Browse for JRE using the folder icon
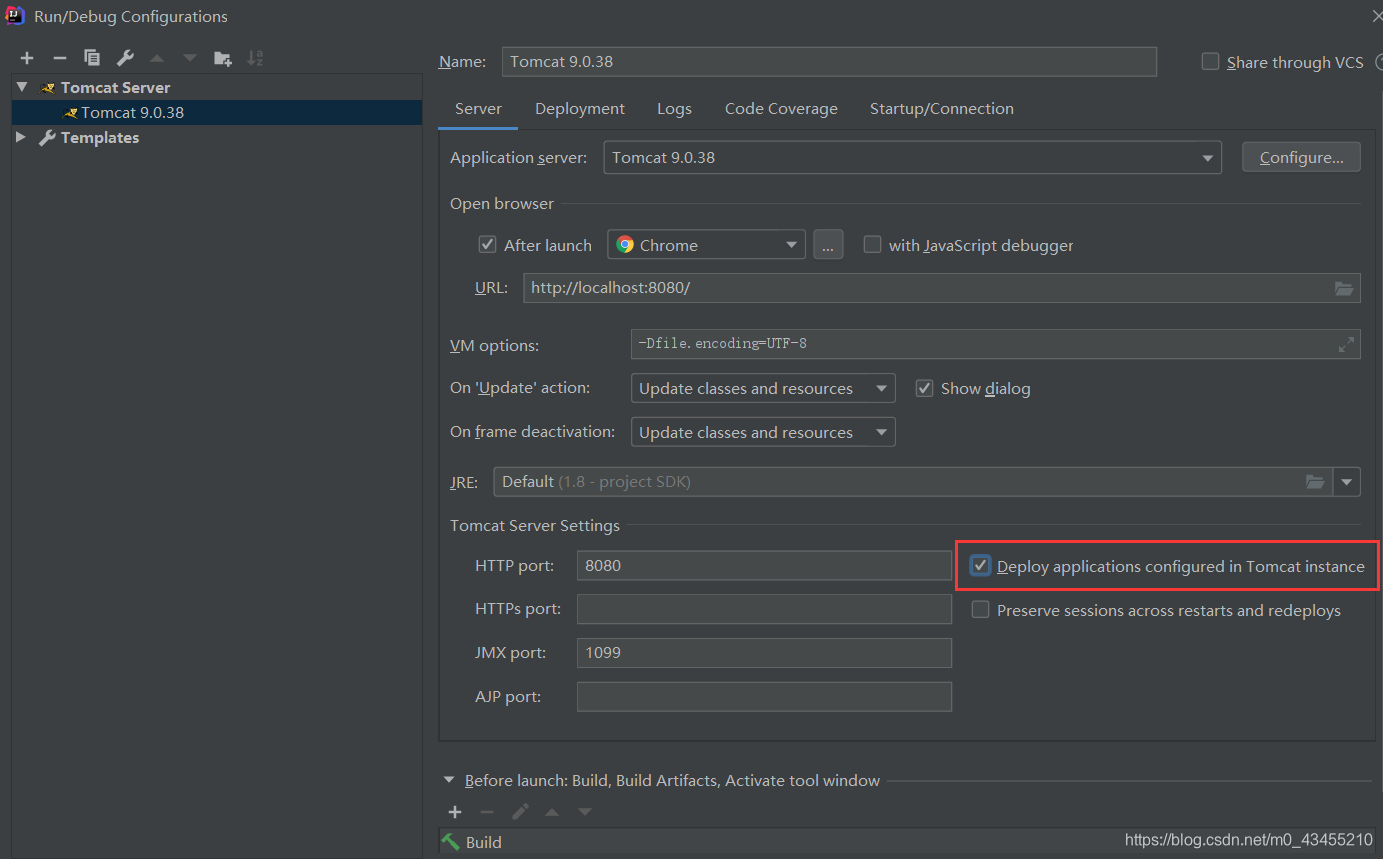Screen dimensions: 1383x859 point(1315,482)
